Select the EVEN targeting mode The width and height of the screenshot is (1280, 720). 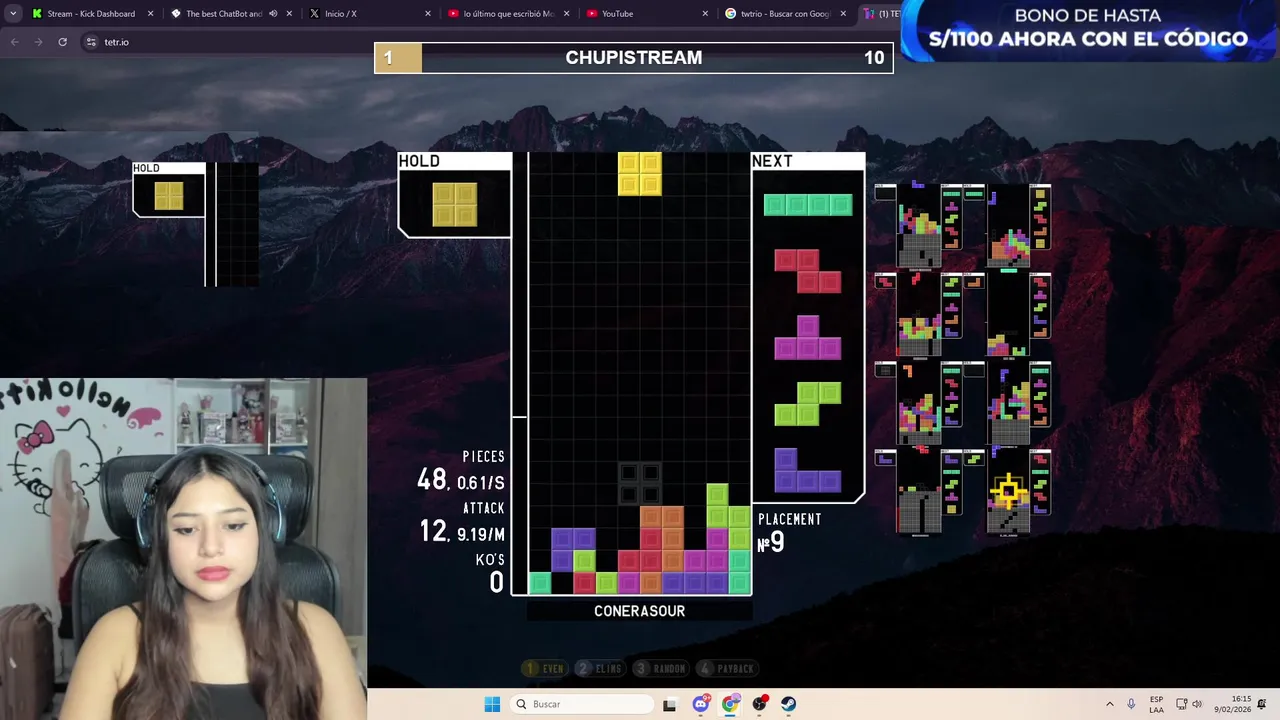(545, 668)
